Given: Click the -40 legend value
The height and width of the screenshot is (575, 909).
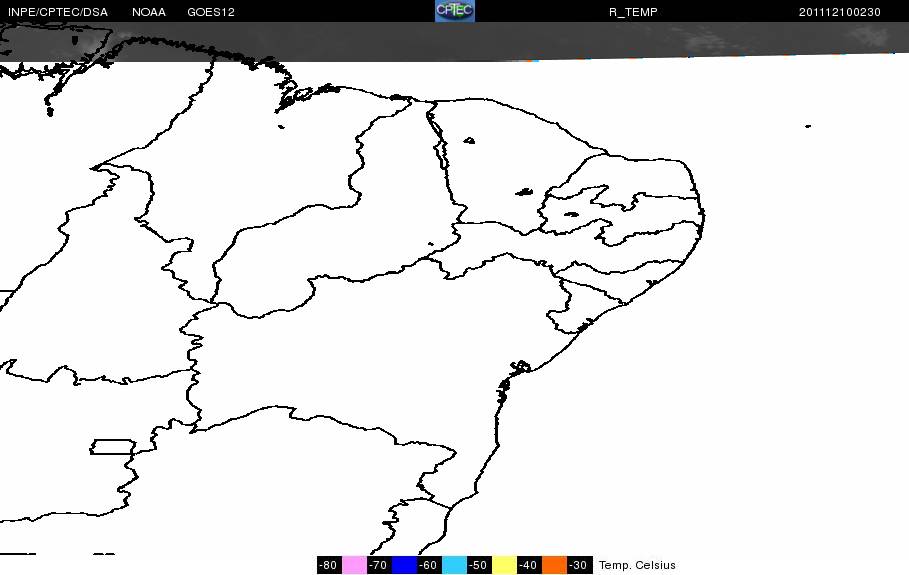Looking at the screenshot, I should click(528, 565).
